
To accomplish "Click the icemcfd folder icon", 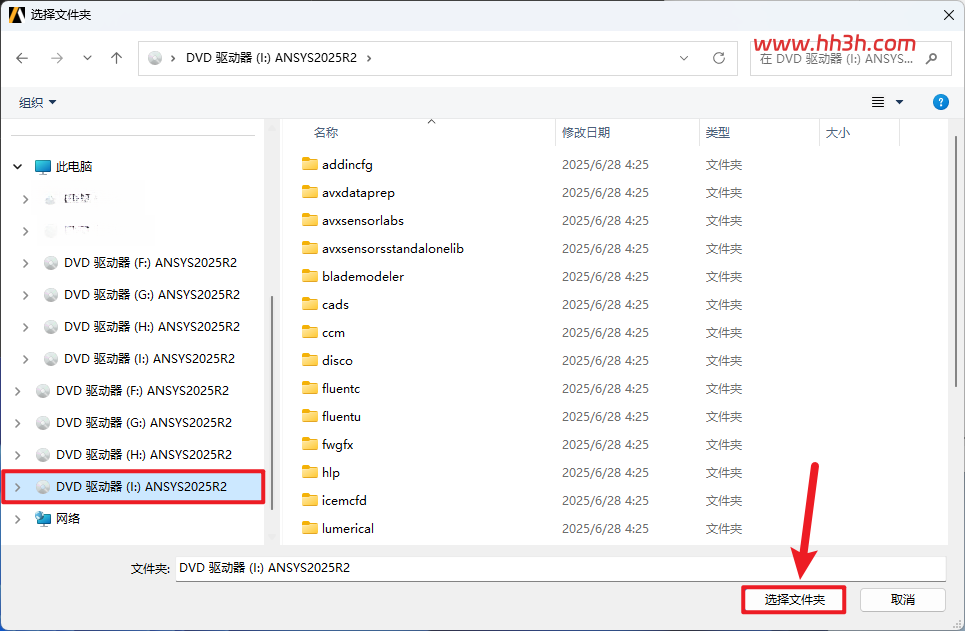I will [310, 500].
